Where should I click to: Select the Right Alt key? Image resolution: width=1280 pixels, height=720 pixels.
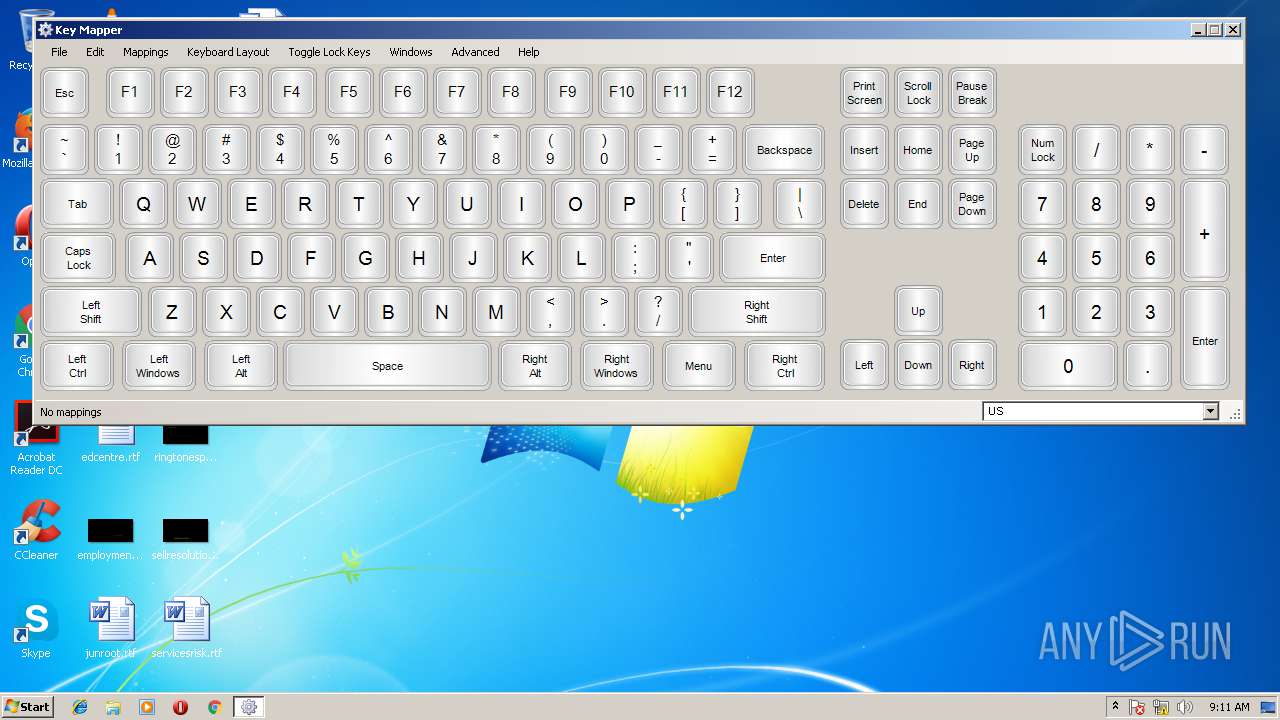(x=535, y=366)
